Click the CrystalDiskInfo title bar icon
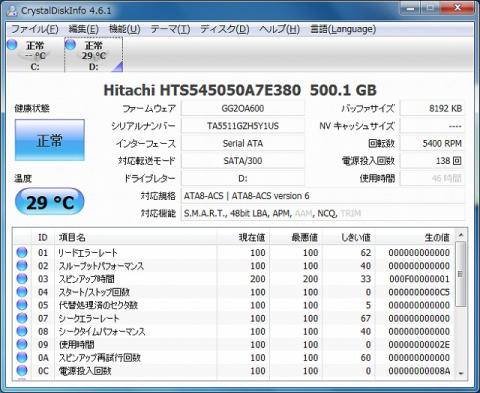Screen dimensions: 480x393 [x=11, y=11]
